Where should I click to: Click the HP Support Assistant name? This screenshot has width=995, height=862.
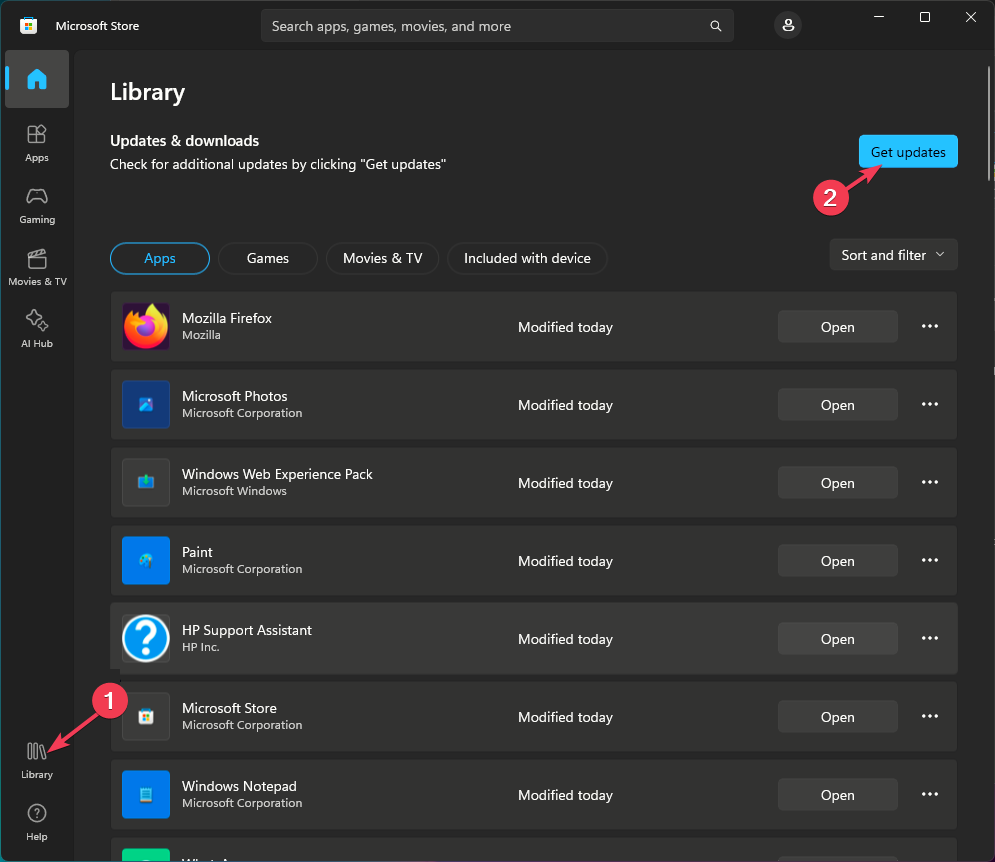coord(247,630)
